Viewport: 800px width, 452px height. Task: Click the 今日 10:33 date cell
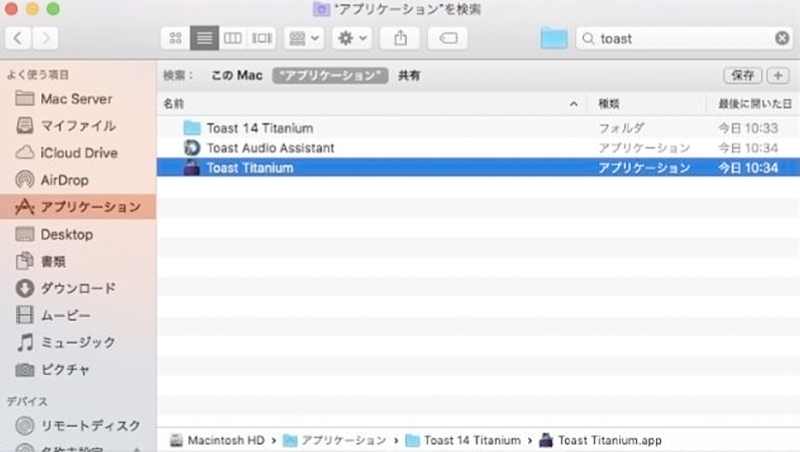point(748,128)
